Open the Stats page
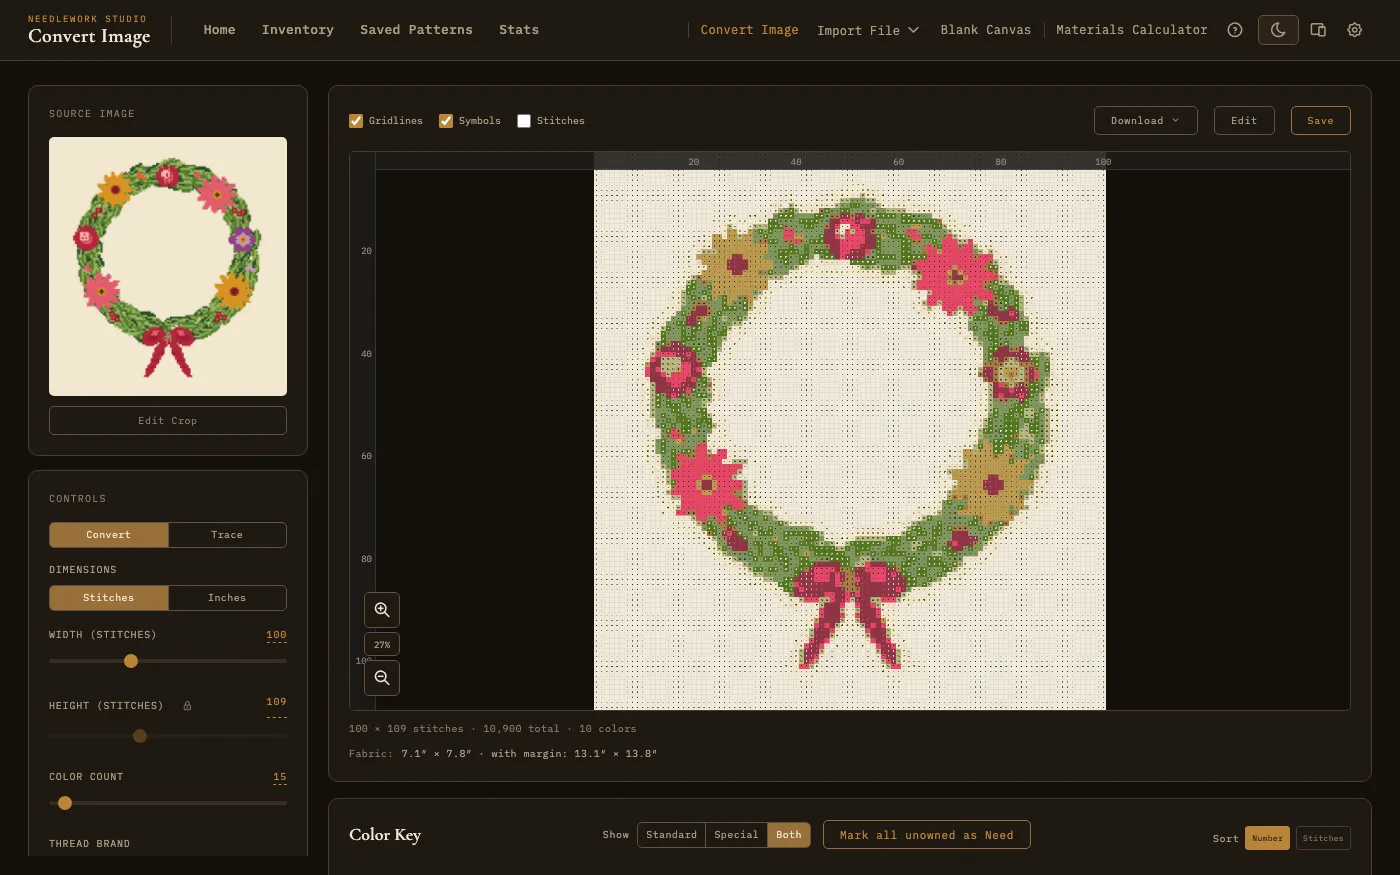Viewport: 1400px width, 875px height. click(519, 30)
